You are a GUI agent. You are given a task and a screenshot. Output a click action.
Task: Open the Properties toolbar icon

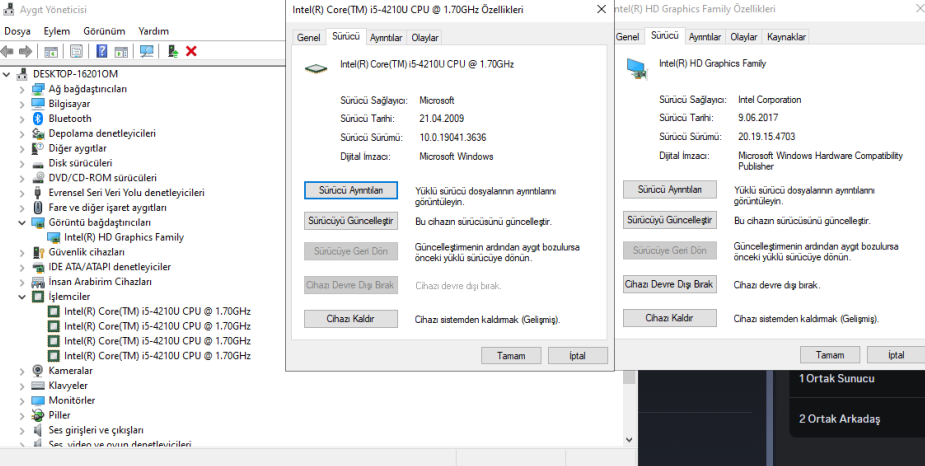click(x=76, y=51)
